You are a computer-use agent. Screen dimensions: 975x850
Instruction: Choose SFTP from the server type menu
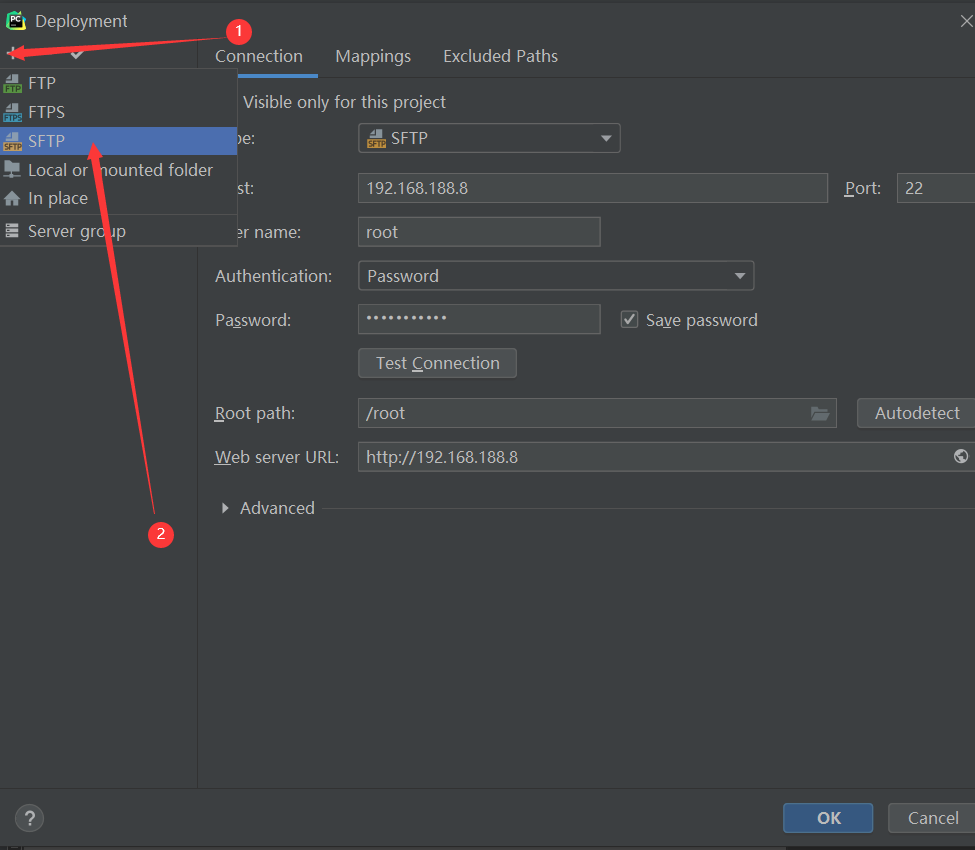pos(118,141)
